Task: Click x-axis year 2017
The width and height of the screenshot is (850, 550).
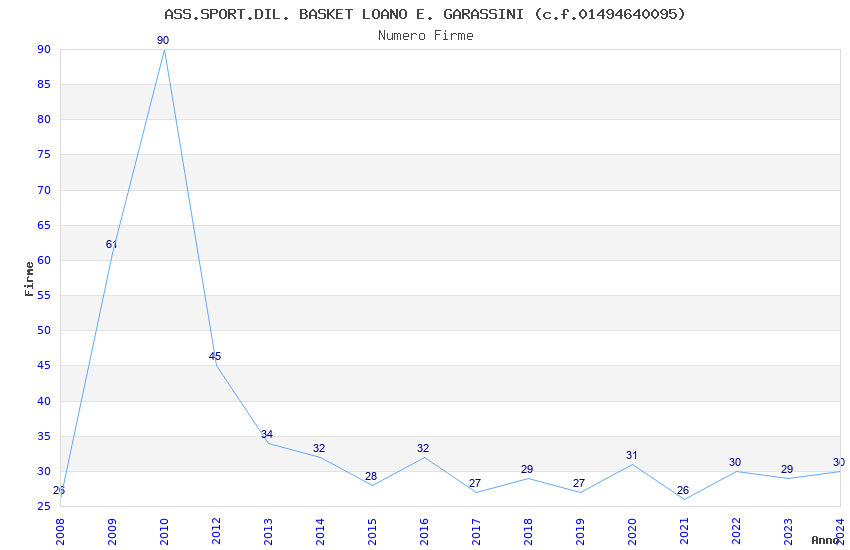Action: (476, 532)
